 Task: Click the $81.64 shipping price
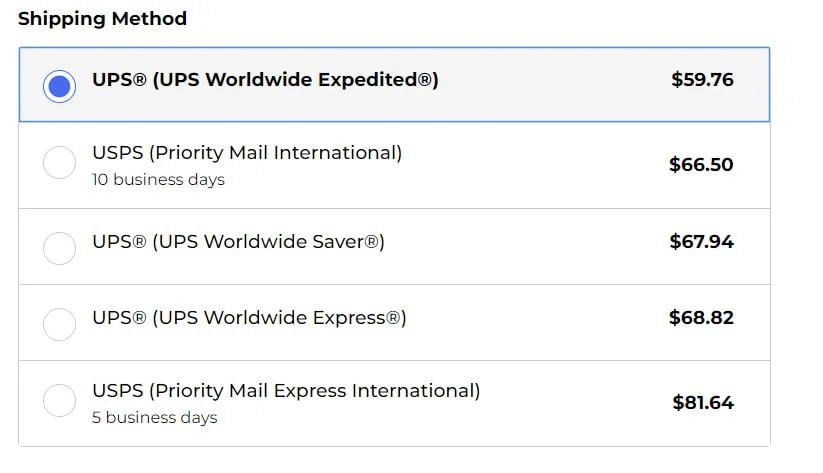(703, 403)
